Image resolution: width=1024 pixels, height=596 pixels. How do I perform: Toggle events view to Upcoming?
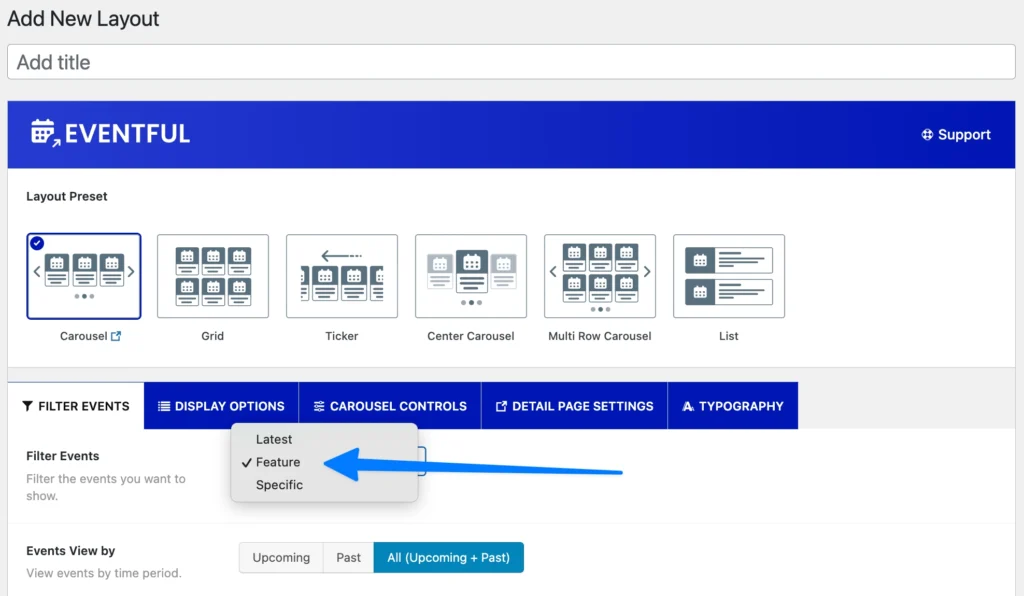tap(281, 557)
